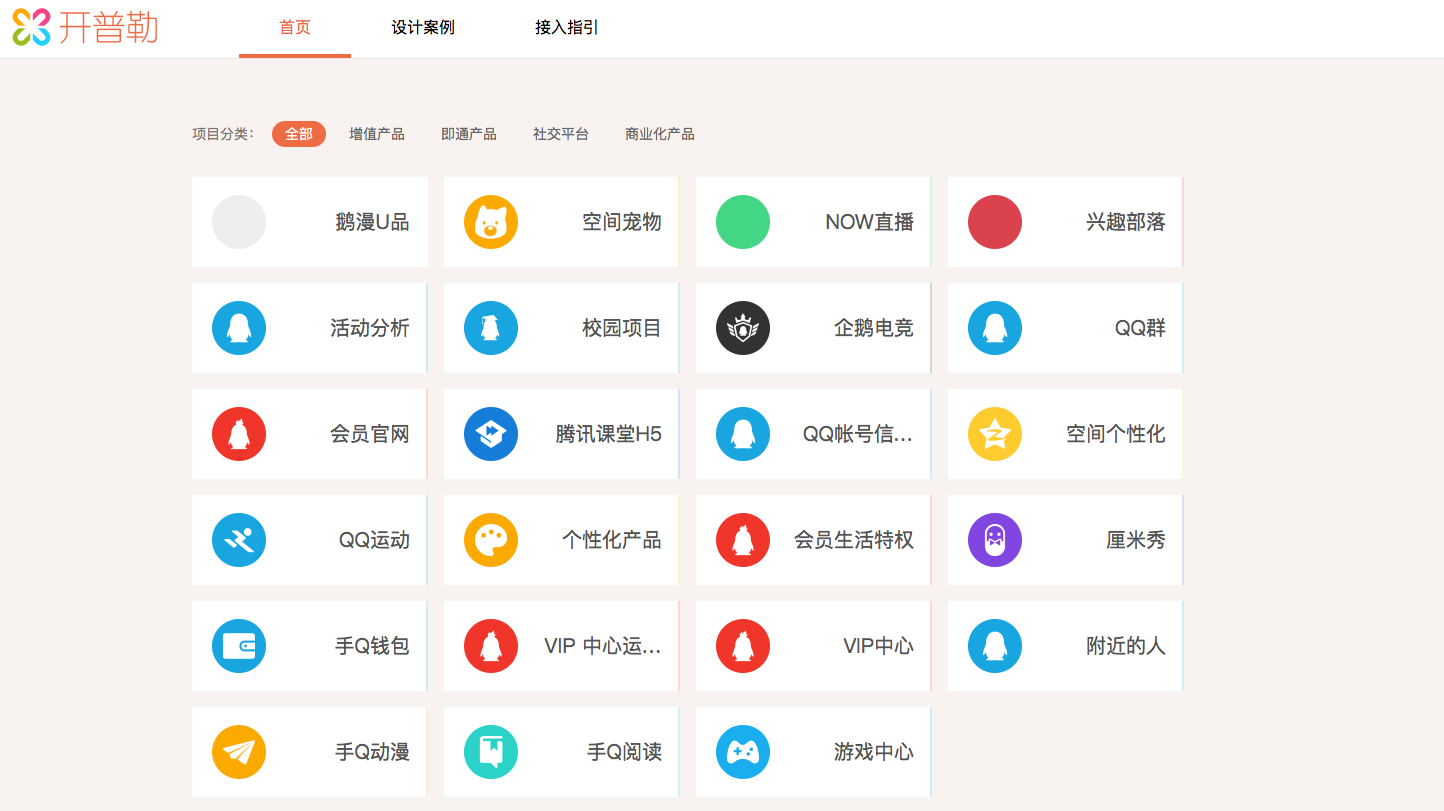Image resolution: width=1444 pixels, height=811 pixels.
Task: Open the 空间个性化 project name
Action: coord(1116,434)
